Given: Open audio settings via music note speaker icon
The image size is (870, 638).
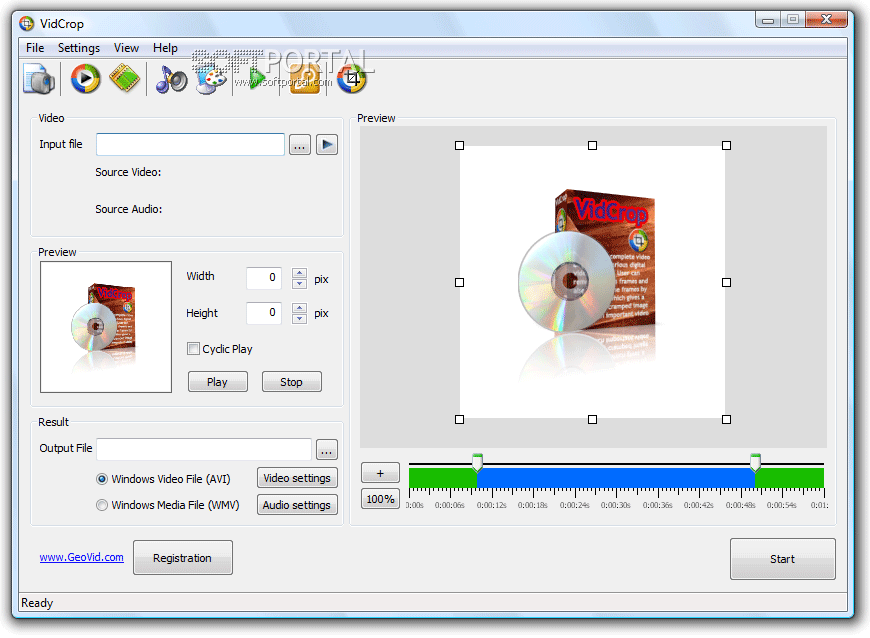Looking at the screenshot, I should [x=171, y=79].
